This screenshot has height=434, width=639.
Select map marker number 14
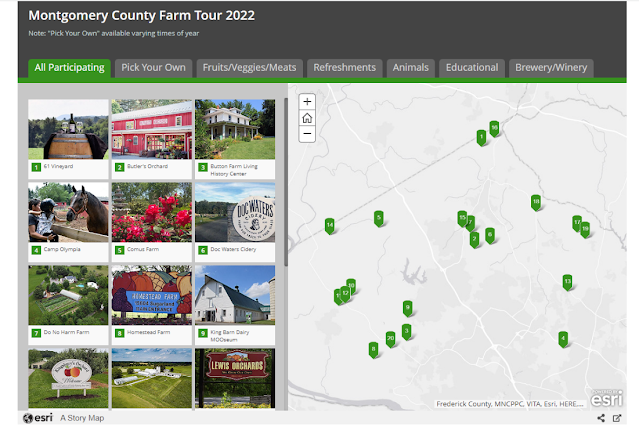(x=330, y=226)
